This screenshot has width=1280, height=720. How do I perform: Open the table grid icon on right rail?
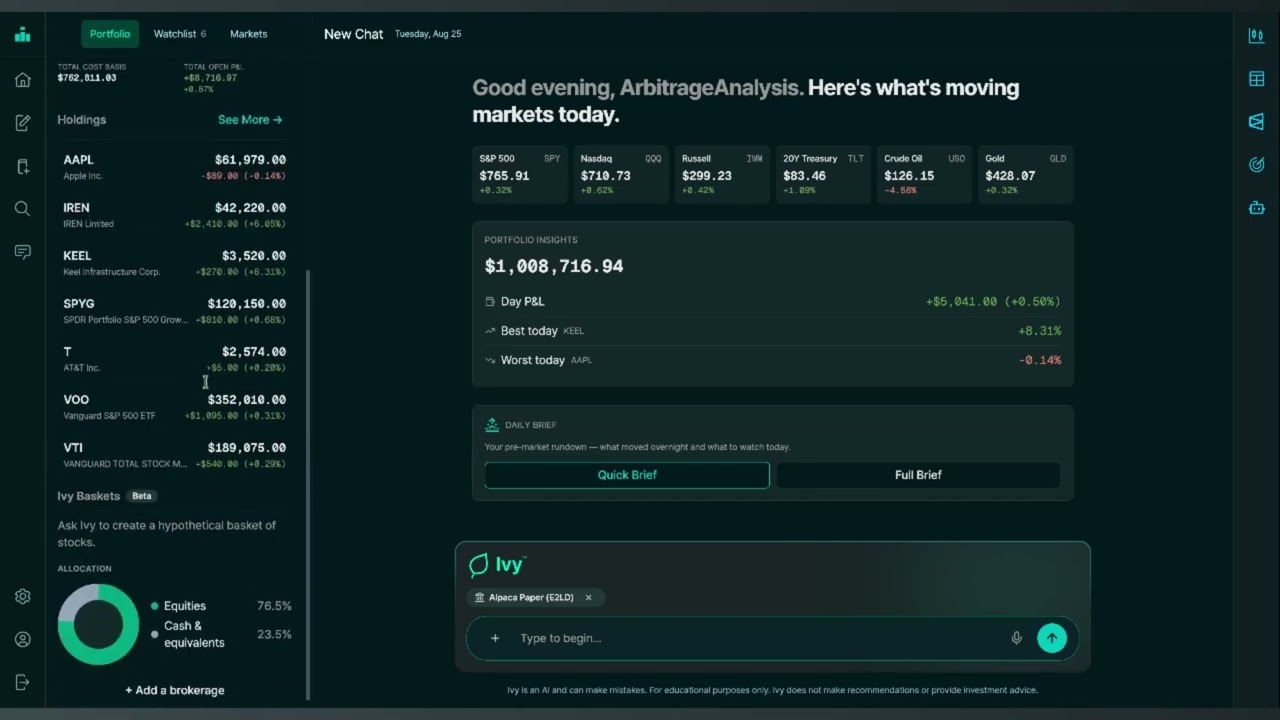click(1257, 79)
